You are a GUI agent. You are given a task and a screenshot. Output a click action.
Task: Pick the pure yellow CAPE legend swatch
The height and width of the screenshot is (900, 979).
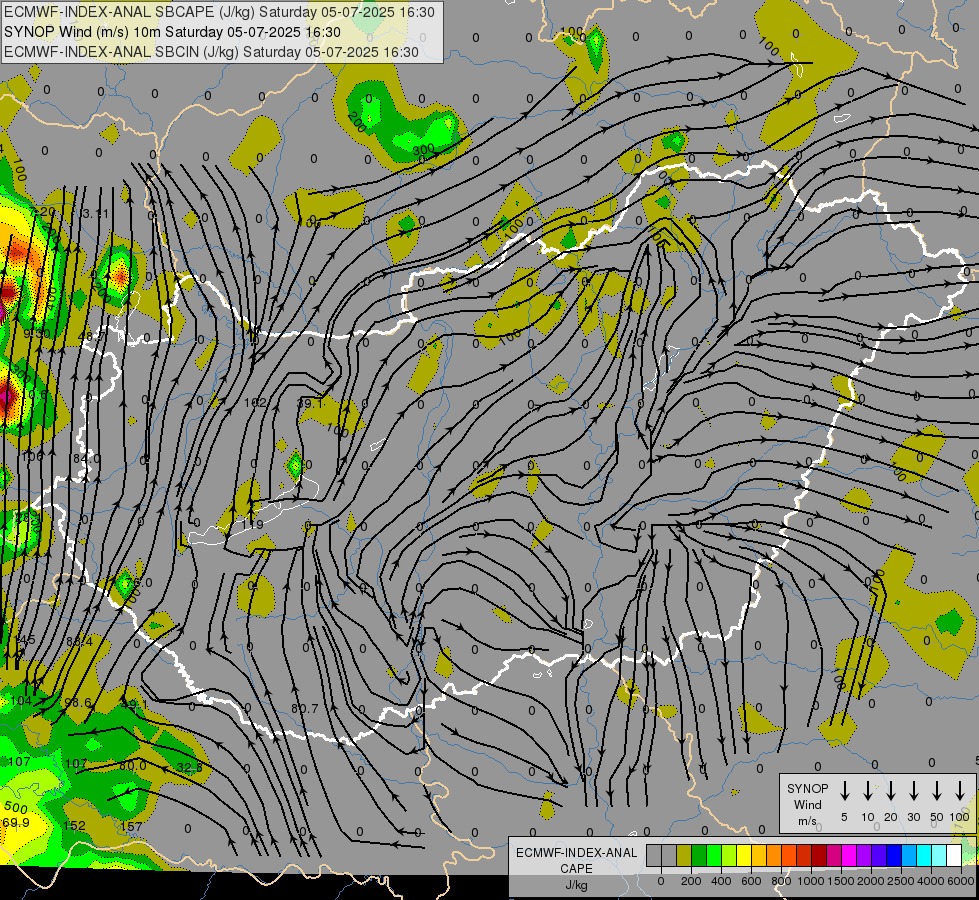click(744, 855)
